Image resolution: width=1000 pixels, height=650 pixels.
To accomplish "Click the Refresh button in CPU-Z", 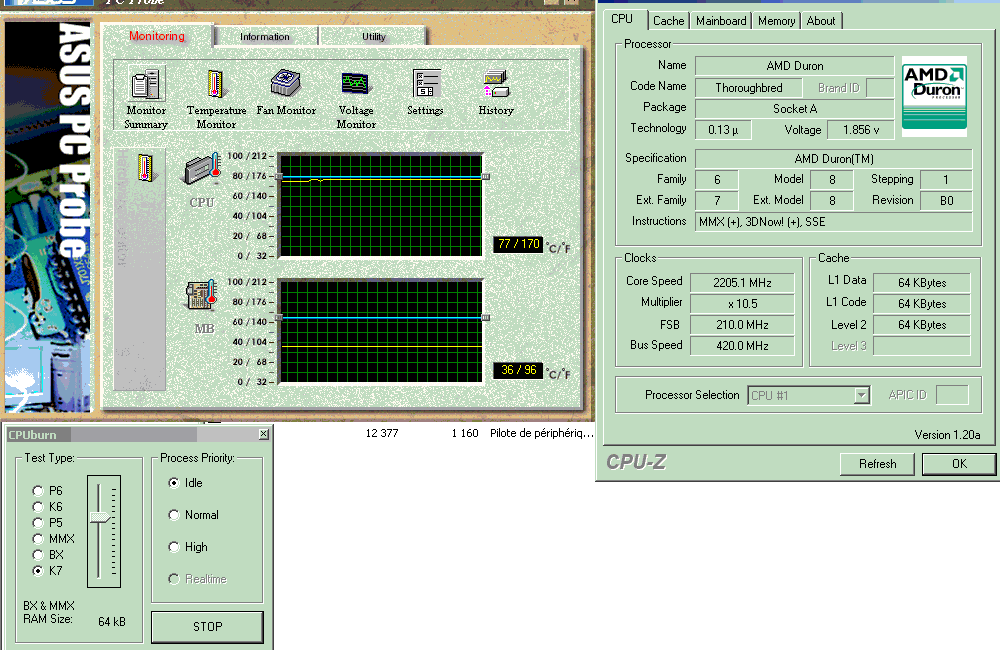I will tap(877, 464).
